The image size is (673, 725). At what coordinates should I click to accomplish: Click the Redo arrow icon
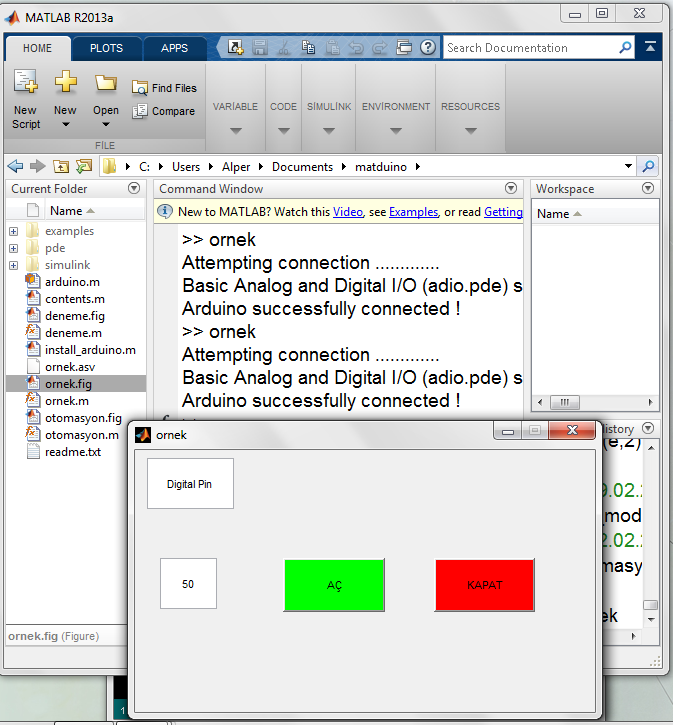(x=379, y=47)
